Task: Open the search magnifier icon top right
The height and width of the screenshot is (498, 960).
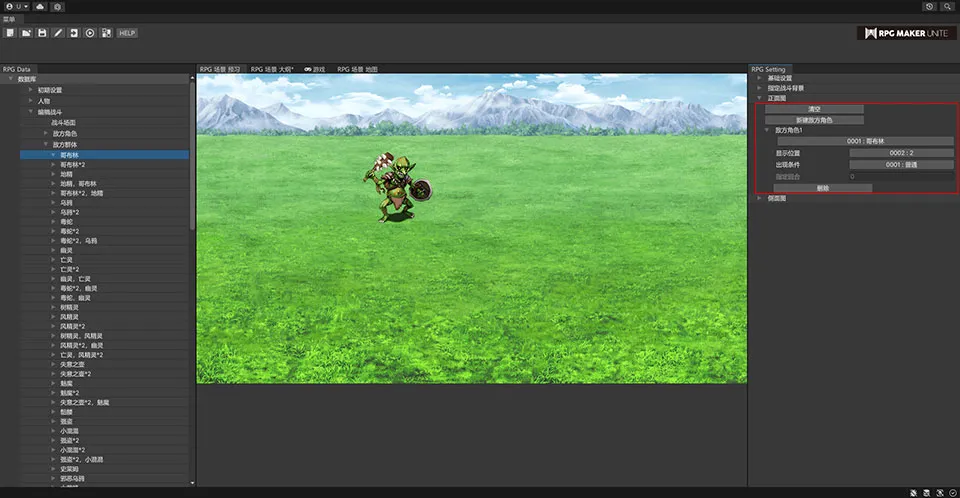Action: [947, 6]
